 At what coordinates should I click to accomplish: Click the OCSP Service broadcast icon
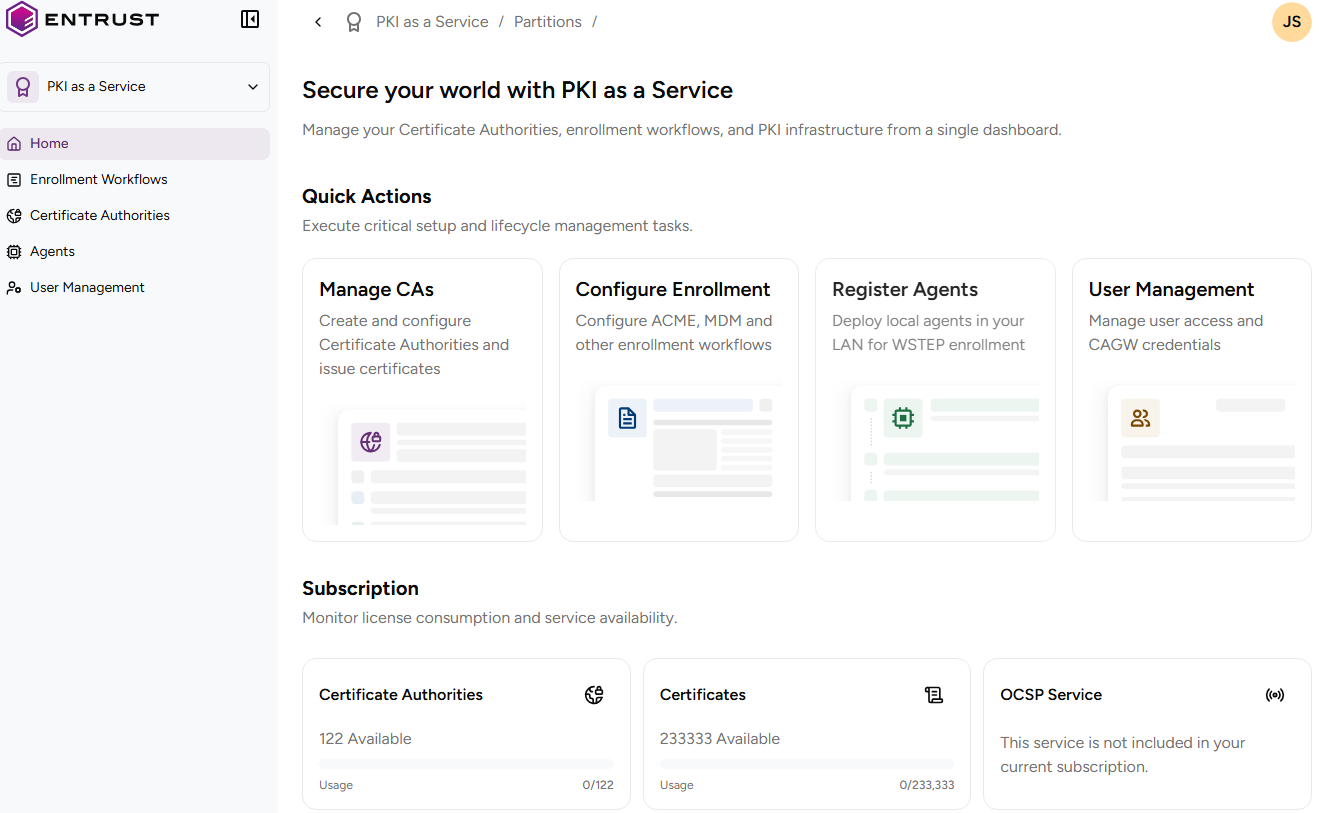pos(1275,695)
